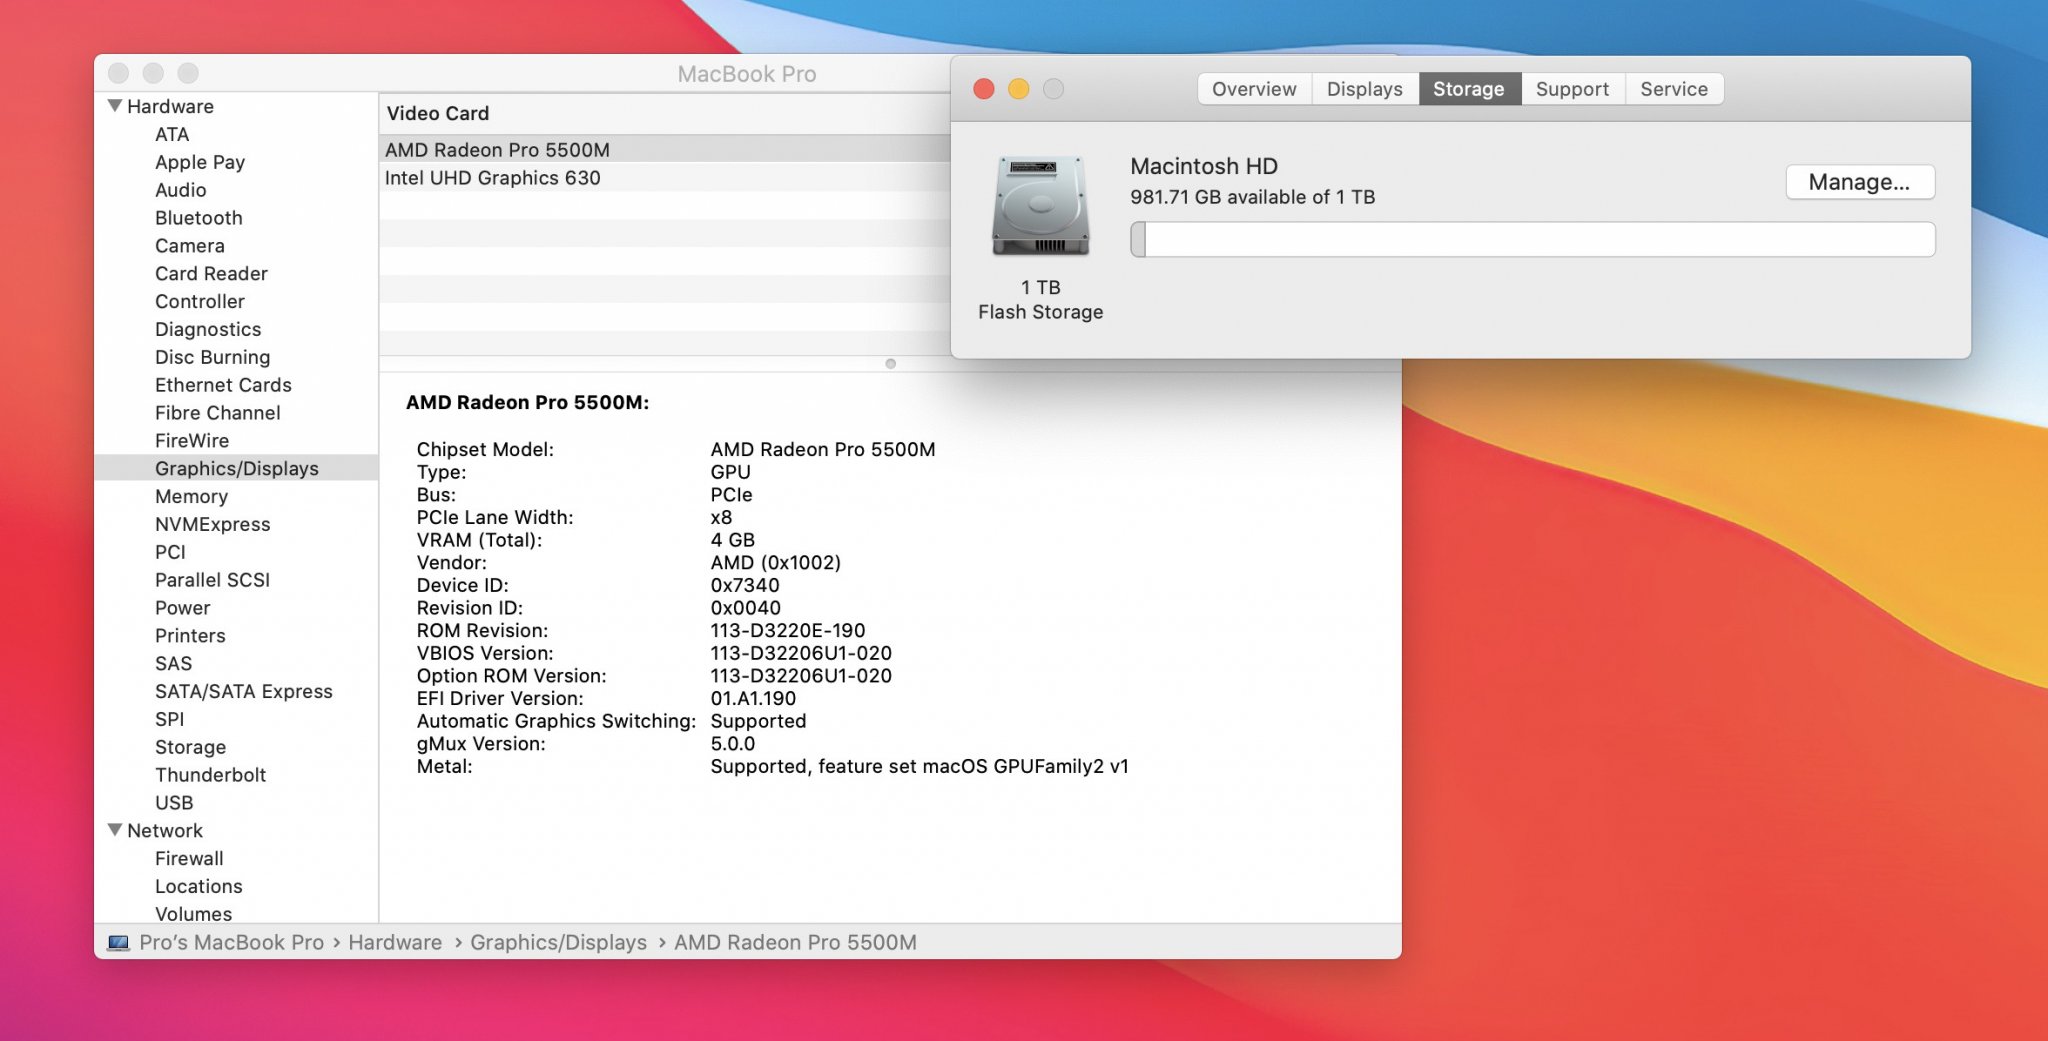The image size is (2048, 1041).
Task: Select Thunderbolt in the sidebar
Action: (210, 775)
